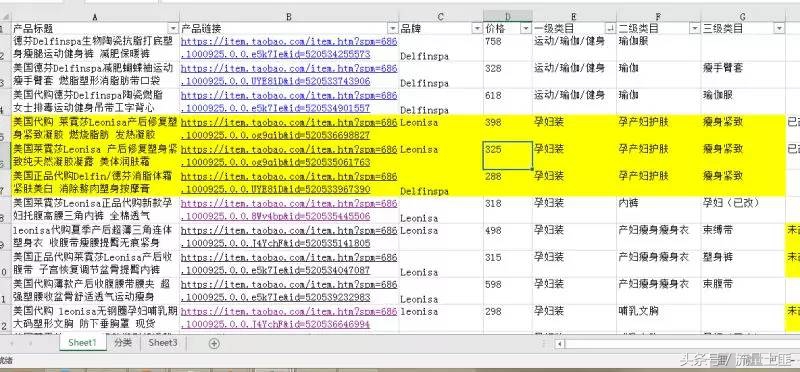
Task: Select the 孕妇（已改） cell
Action: [743, 210]
